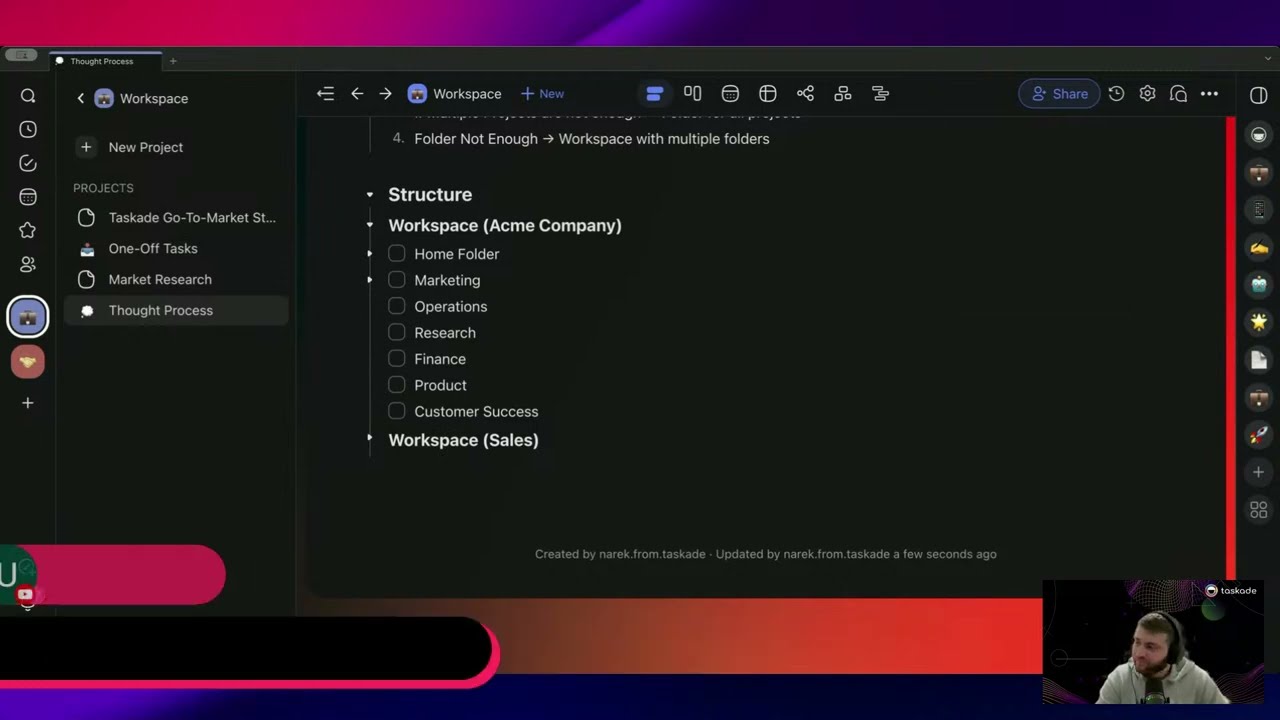
Task: Open version history clock icon
Action: pyautogui.click(x=1116, y=93)
